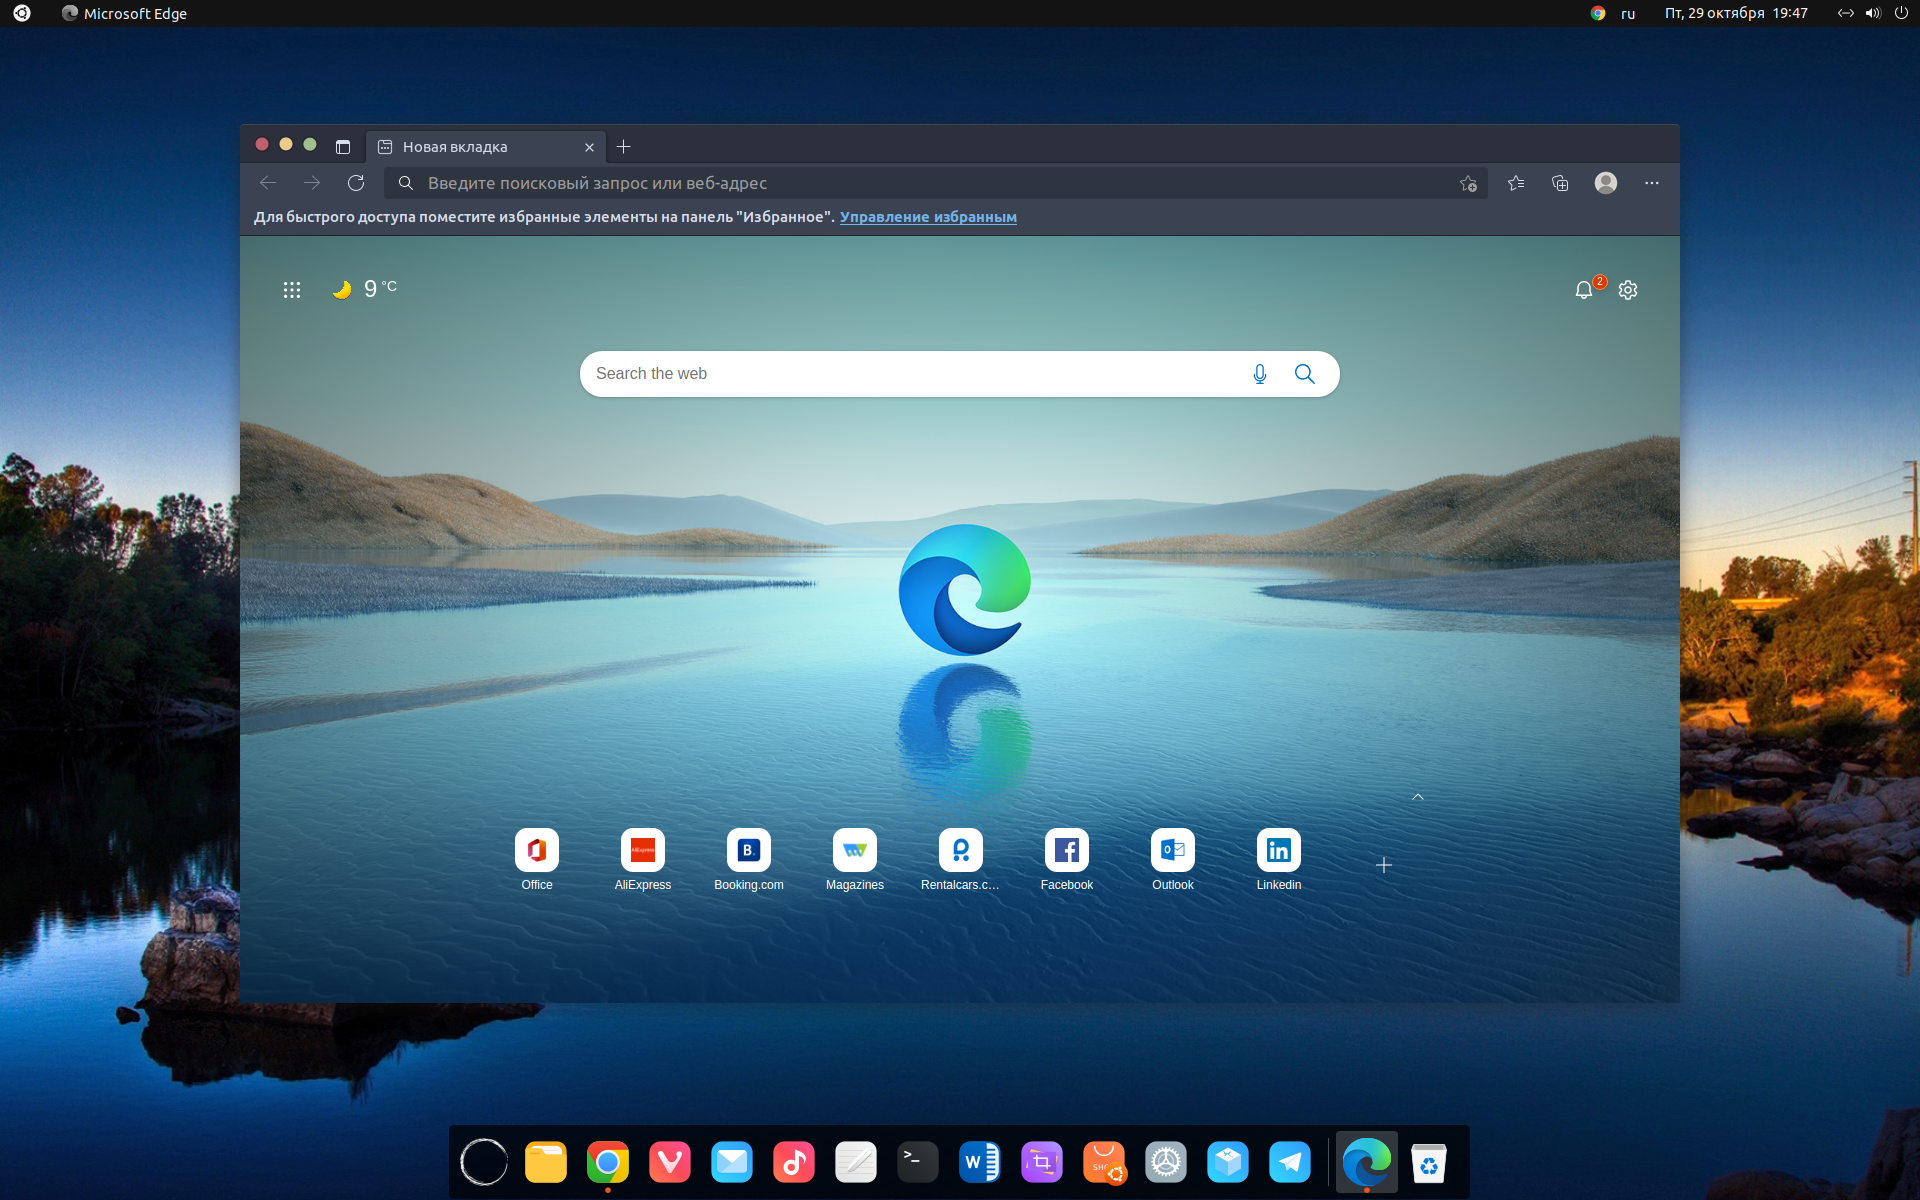Open the date and time calendar
This screenshot has height=1200, width=1920.
click(1736, 14)
